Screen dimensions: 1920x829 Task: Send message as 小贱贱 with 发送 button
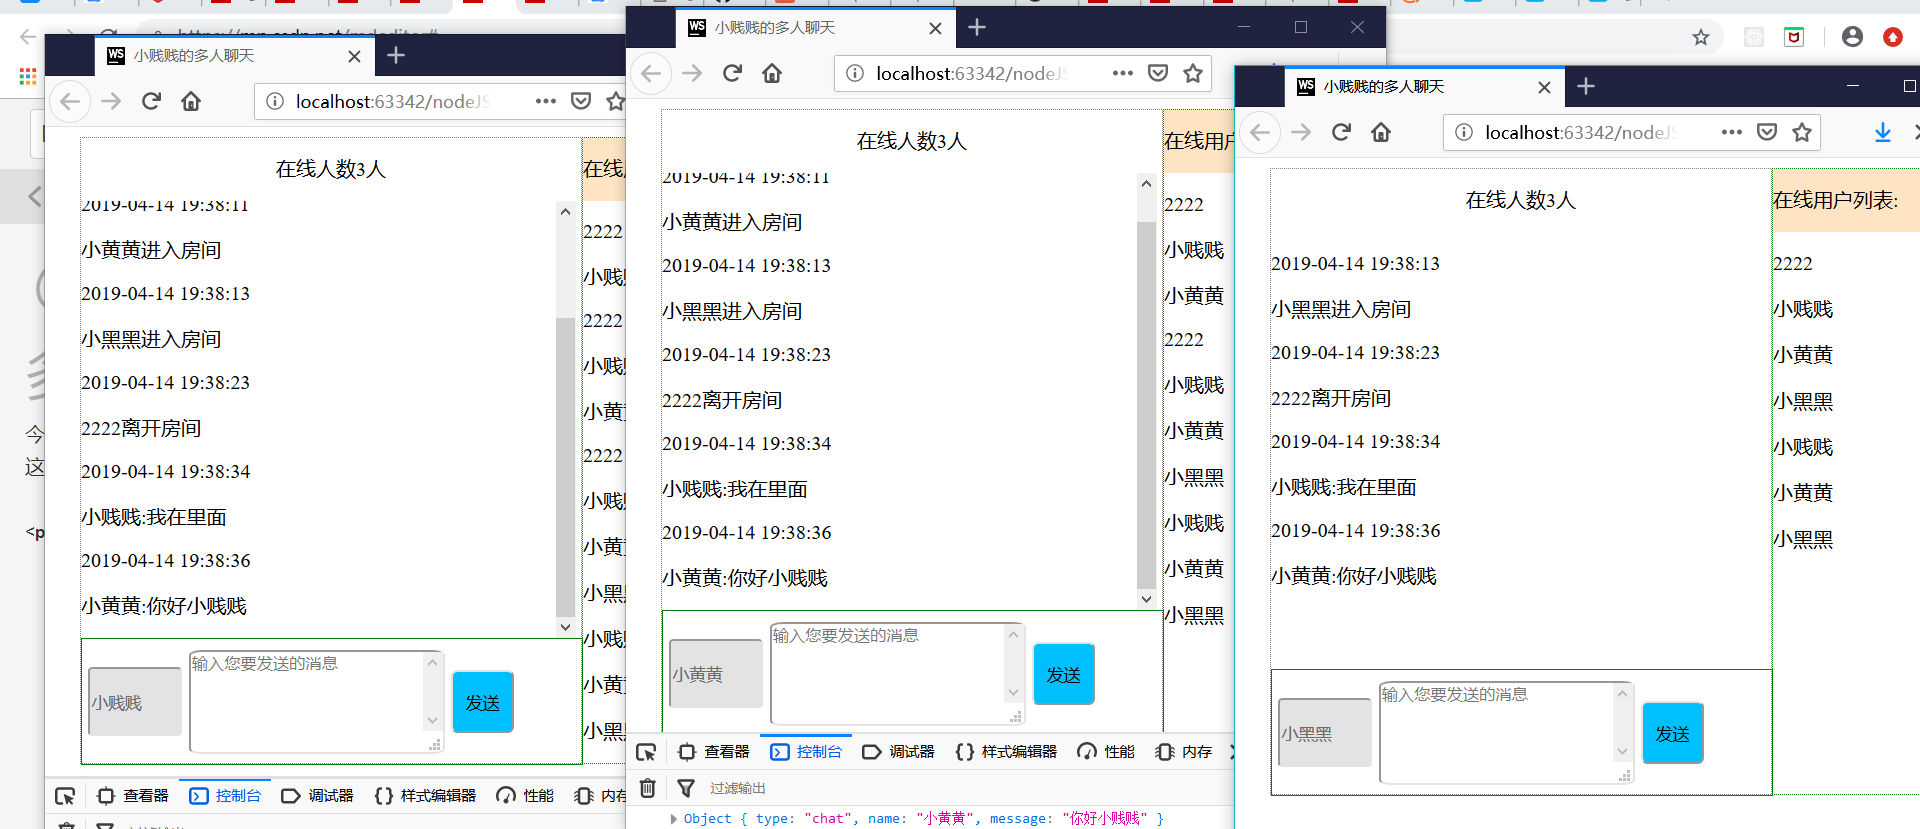point(483,702)
